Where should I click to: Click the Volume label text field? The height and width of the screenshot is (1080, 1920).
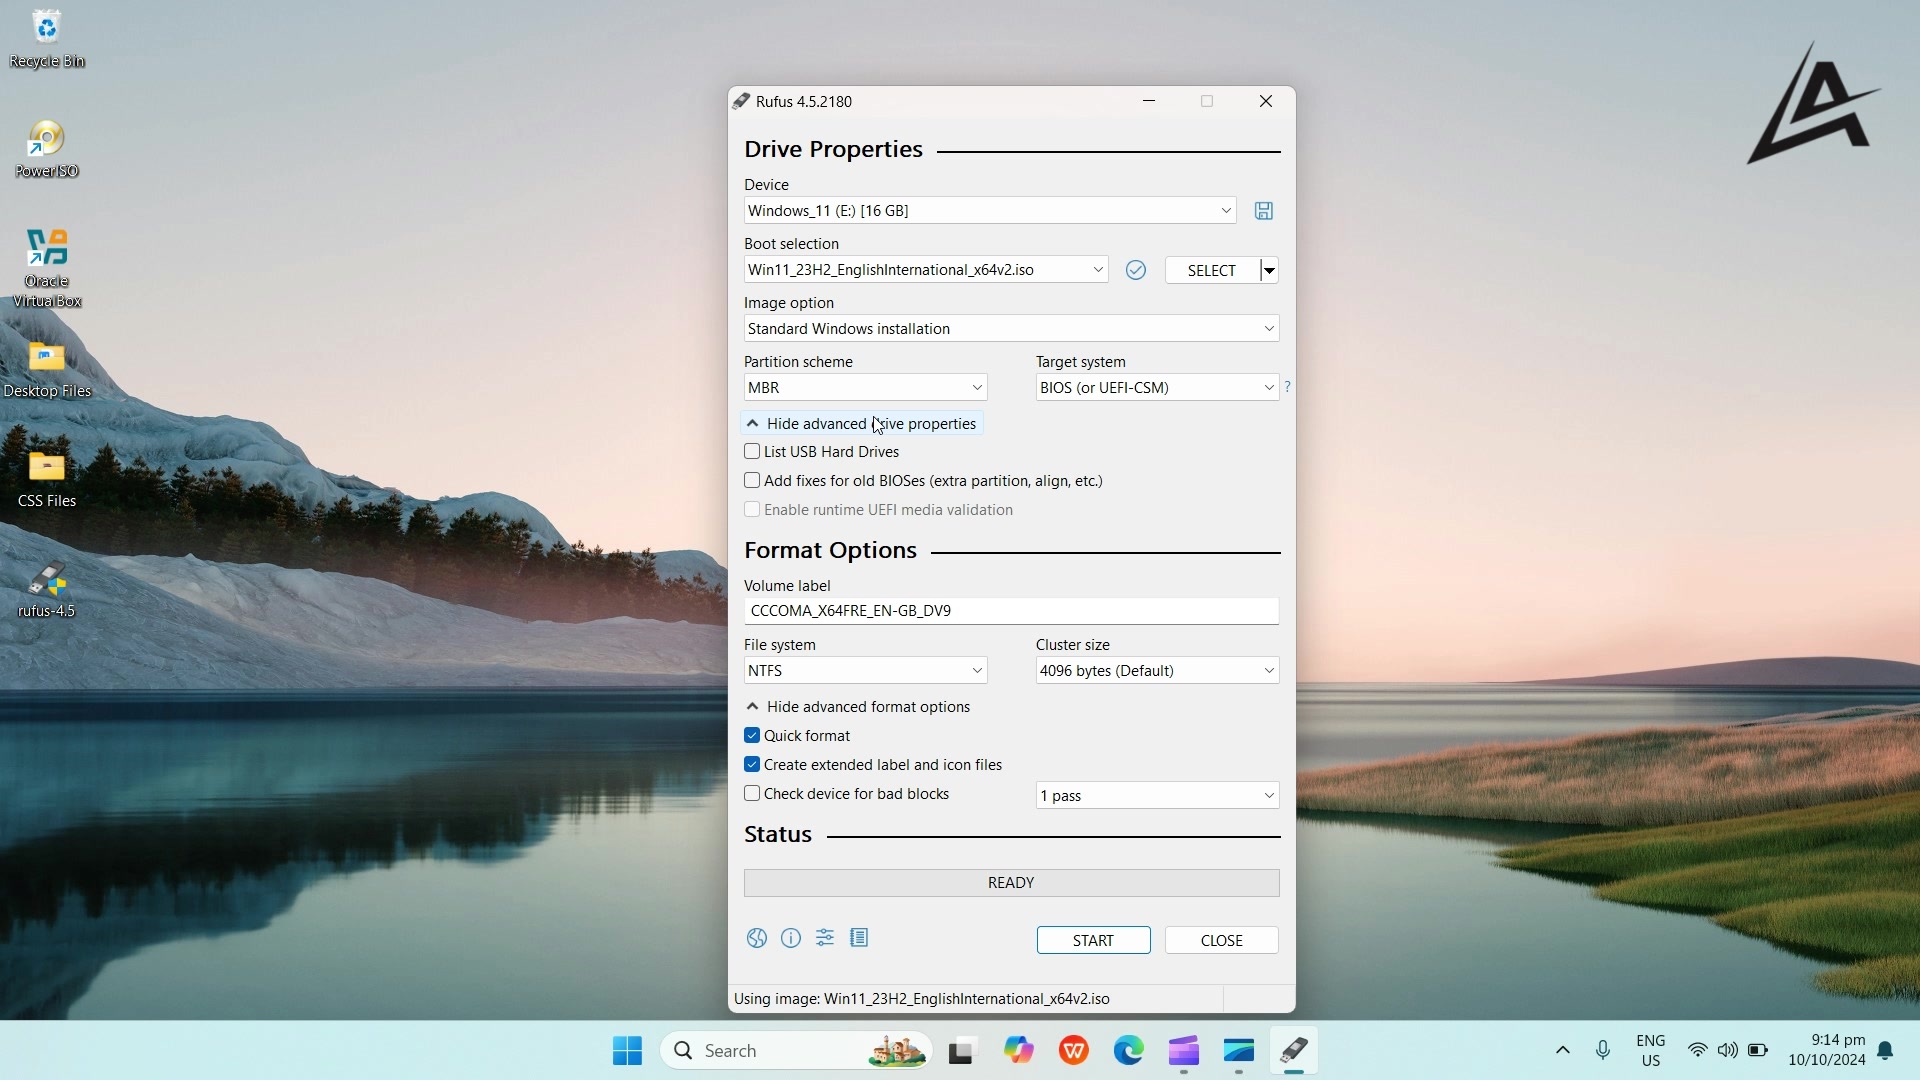click(x=1011, y=611)
